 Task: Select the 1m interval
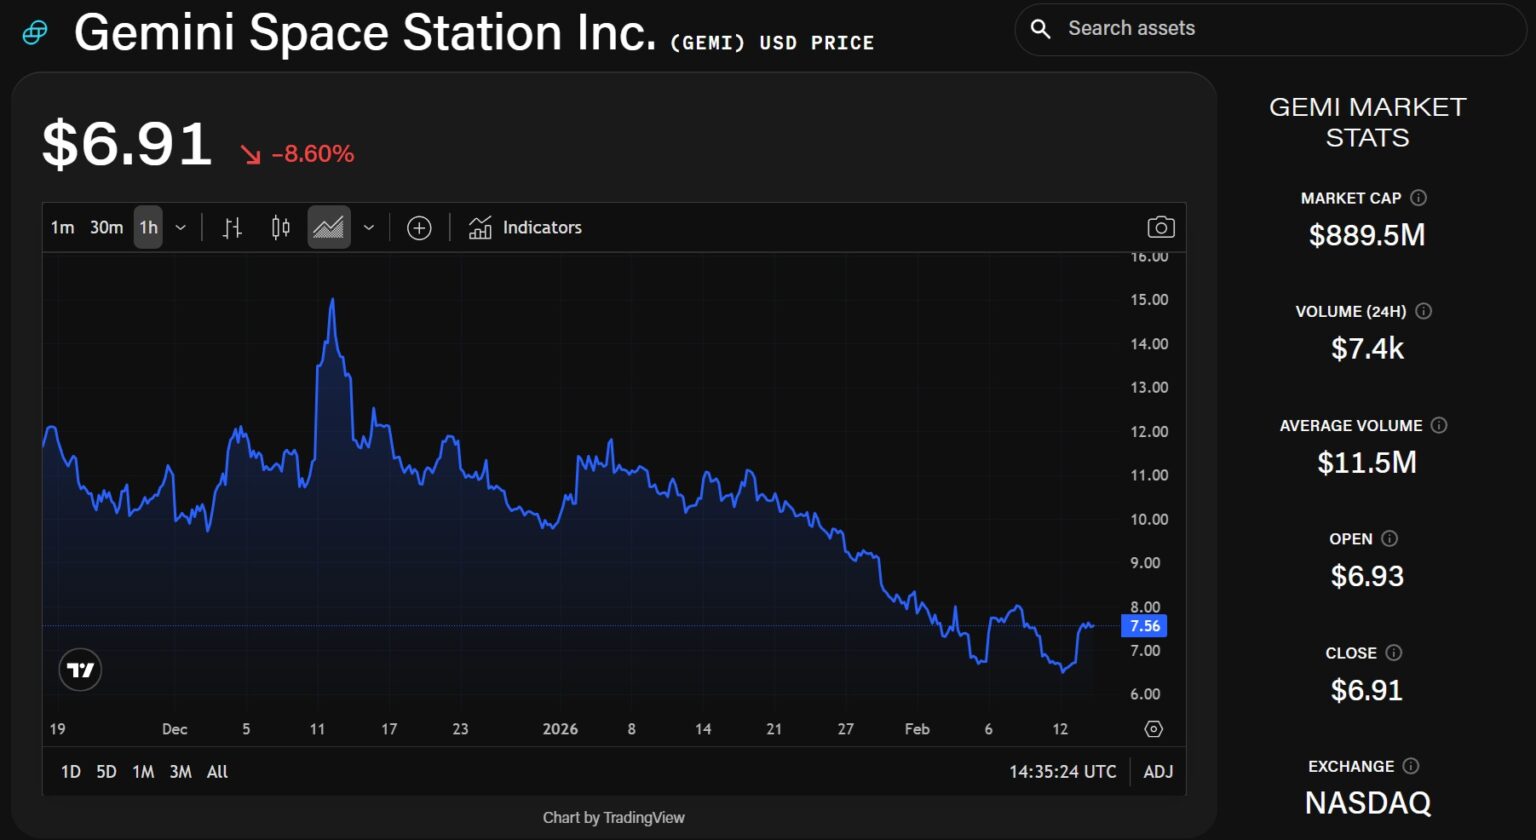(62, 228)
